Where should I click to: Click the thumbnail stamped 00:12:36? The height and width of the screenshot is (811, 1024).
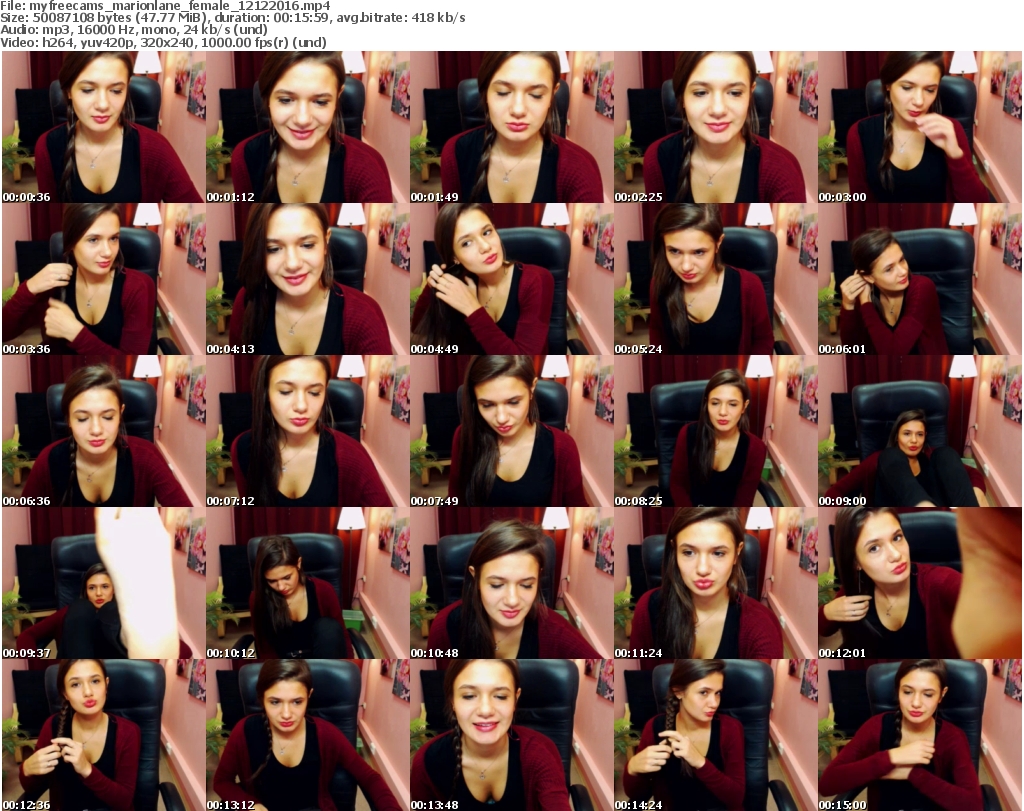click(x=103, y=735)
